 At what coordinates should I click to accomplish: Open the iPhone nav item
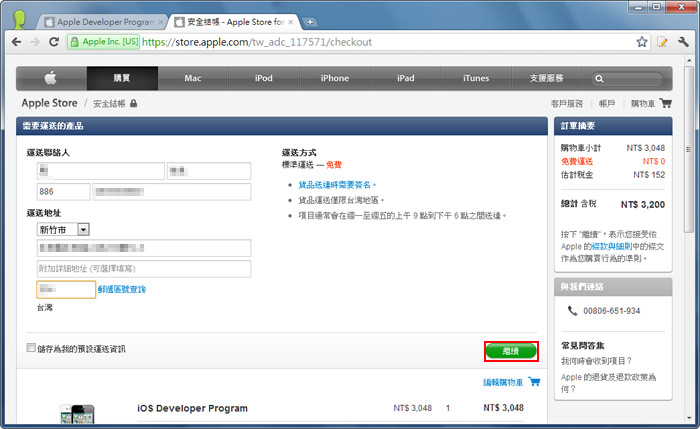tap(335, 78)
